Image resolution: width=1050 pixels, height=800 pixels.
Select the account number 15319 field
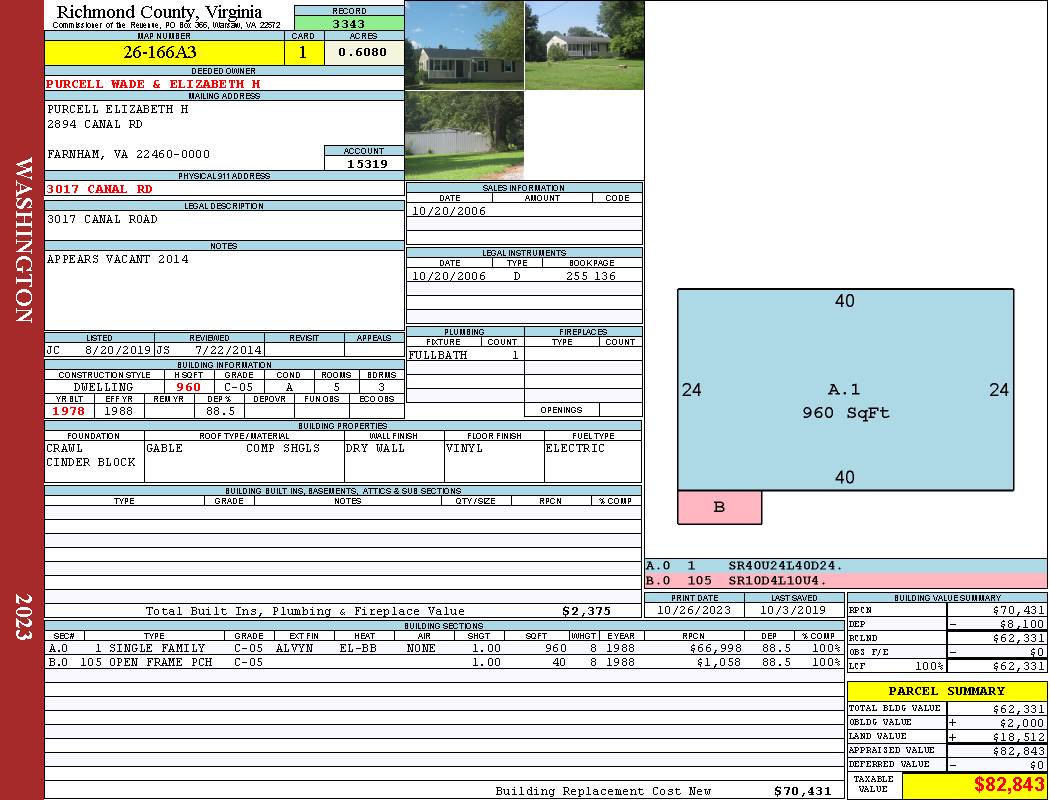click(x=364, y=163)
